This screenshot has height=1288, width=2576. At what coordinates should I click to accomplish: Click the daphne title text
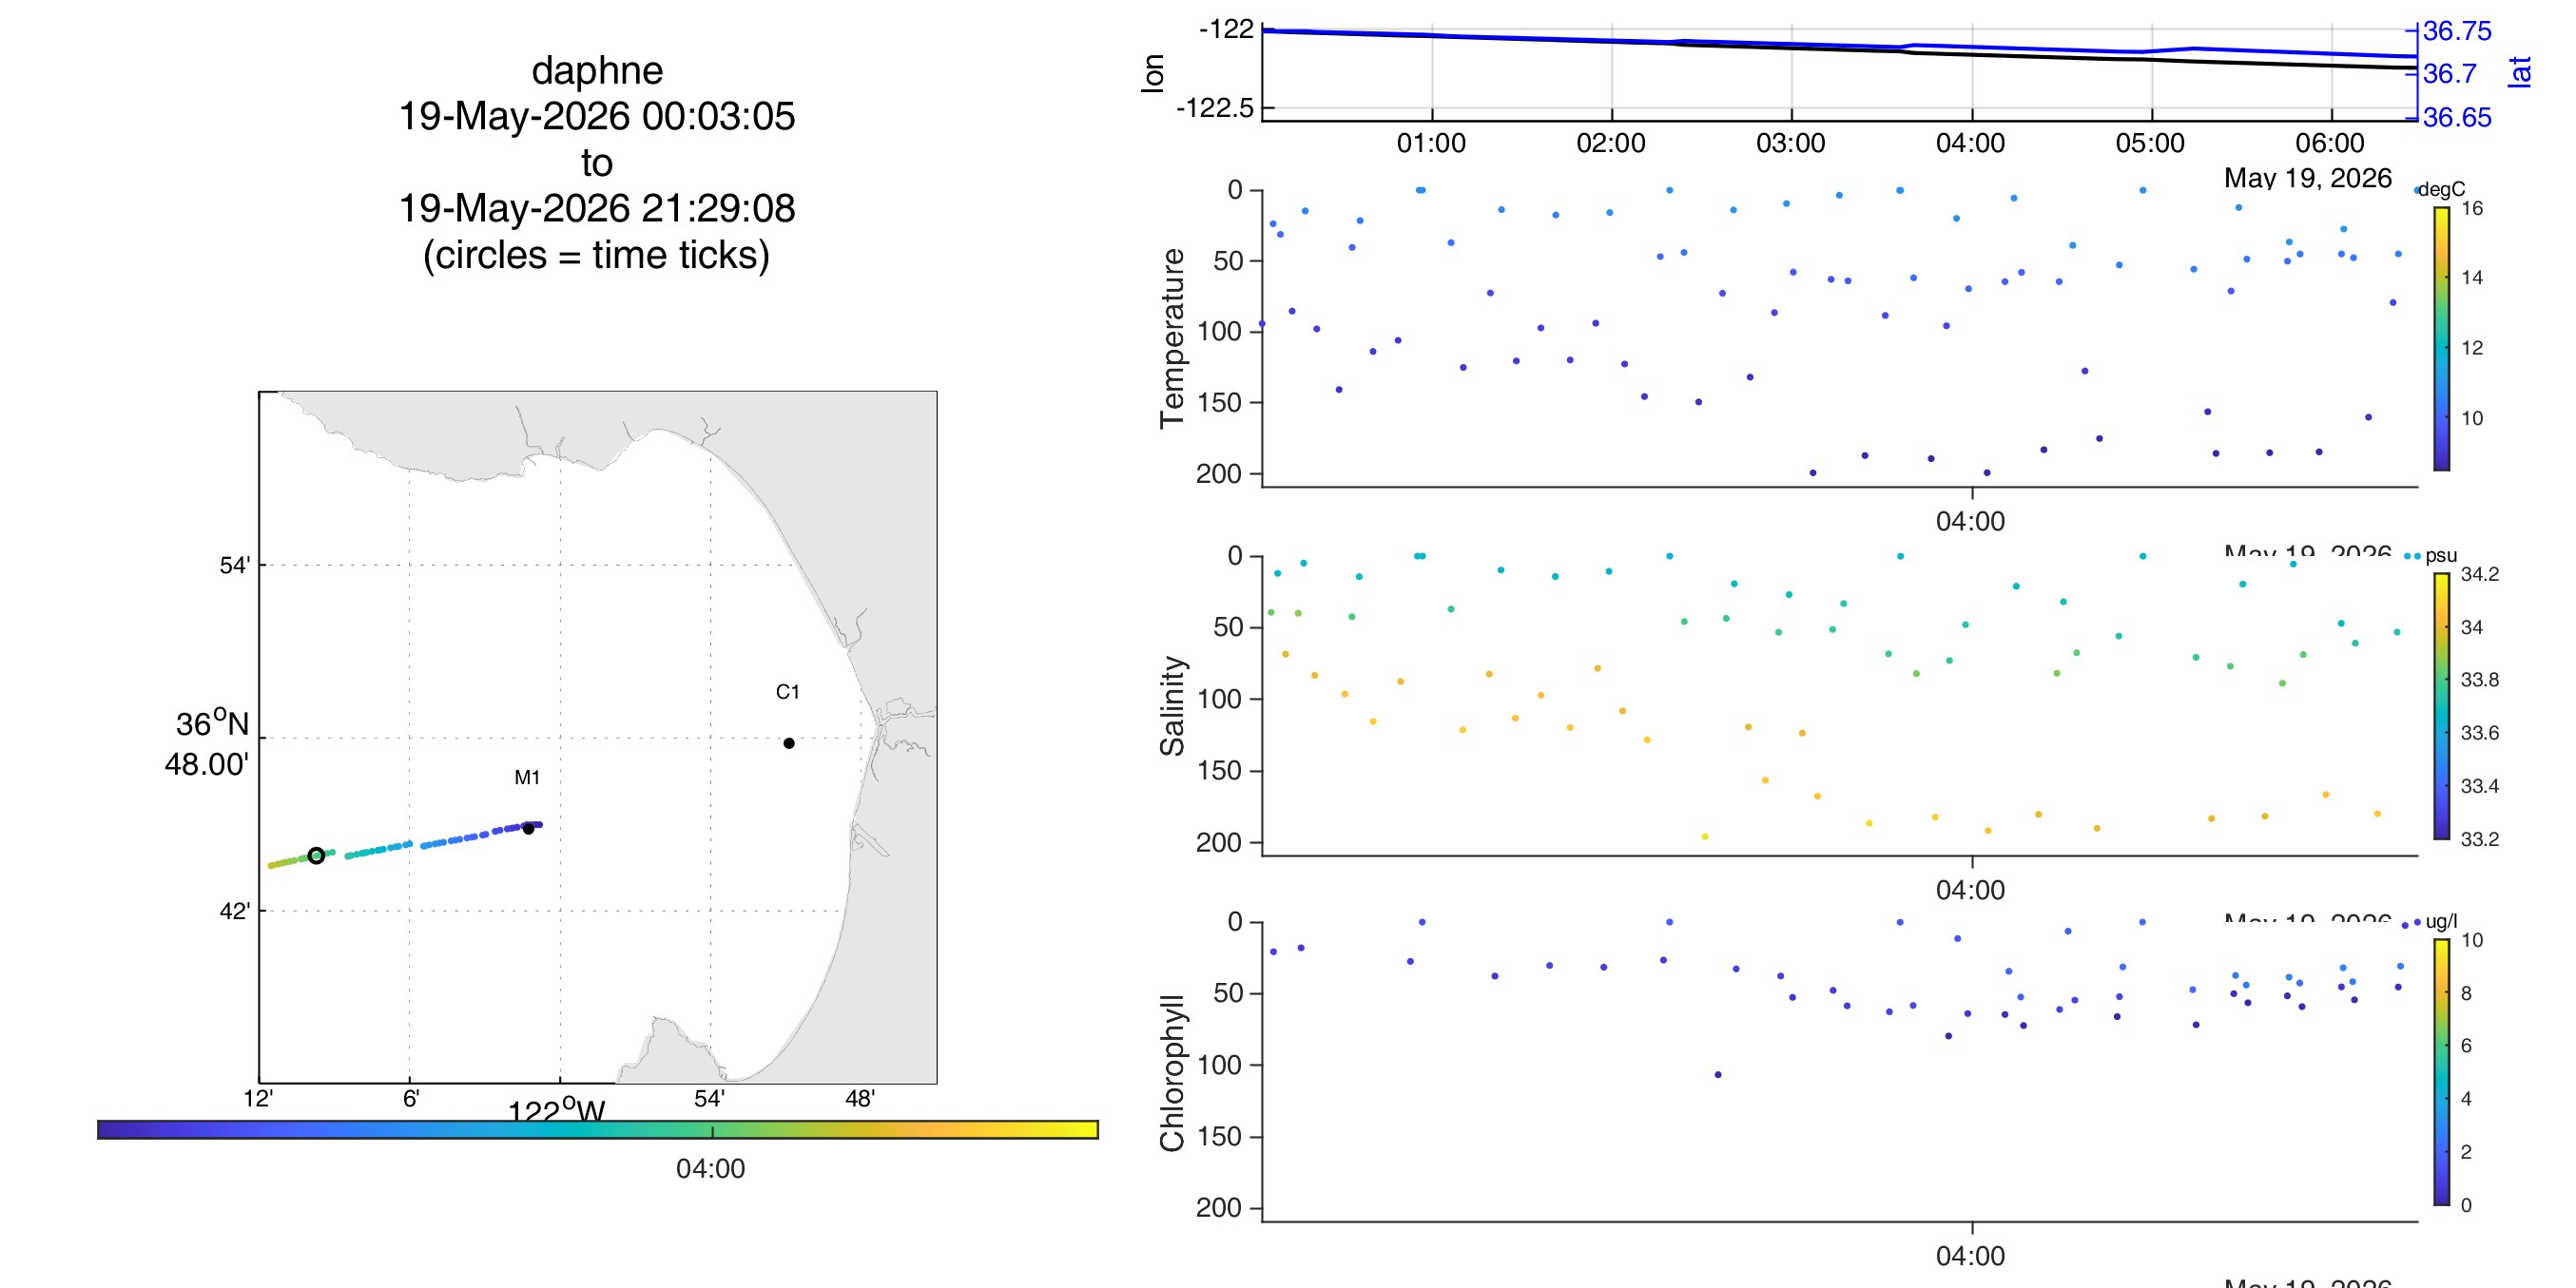[597, 71]
